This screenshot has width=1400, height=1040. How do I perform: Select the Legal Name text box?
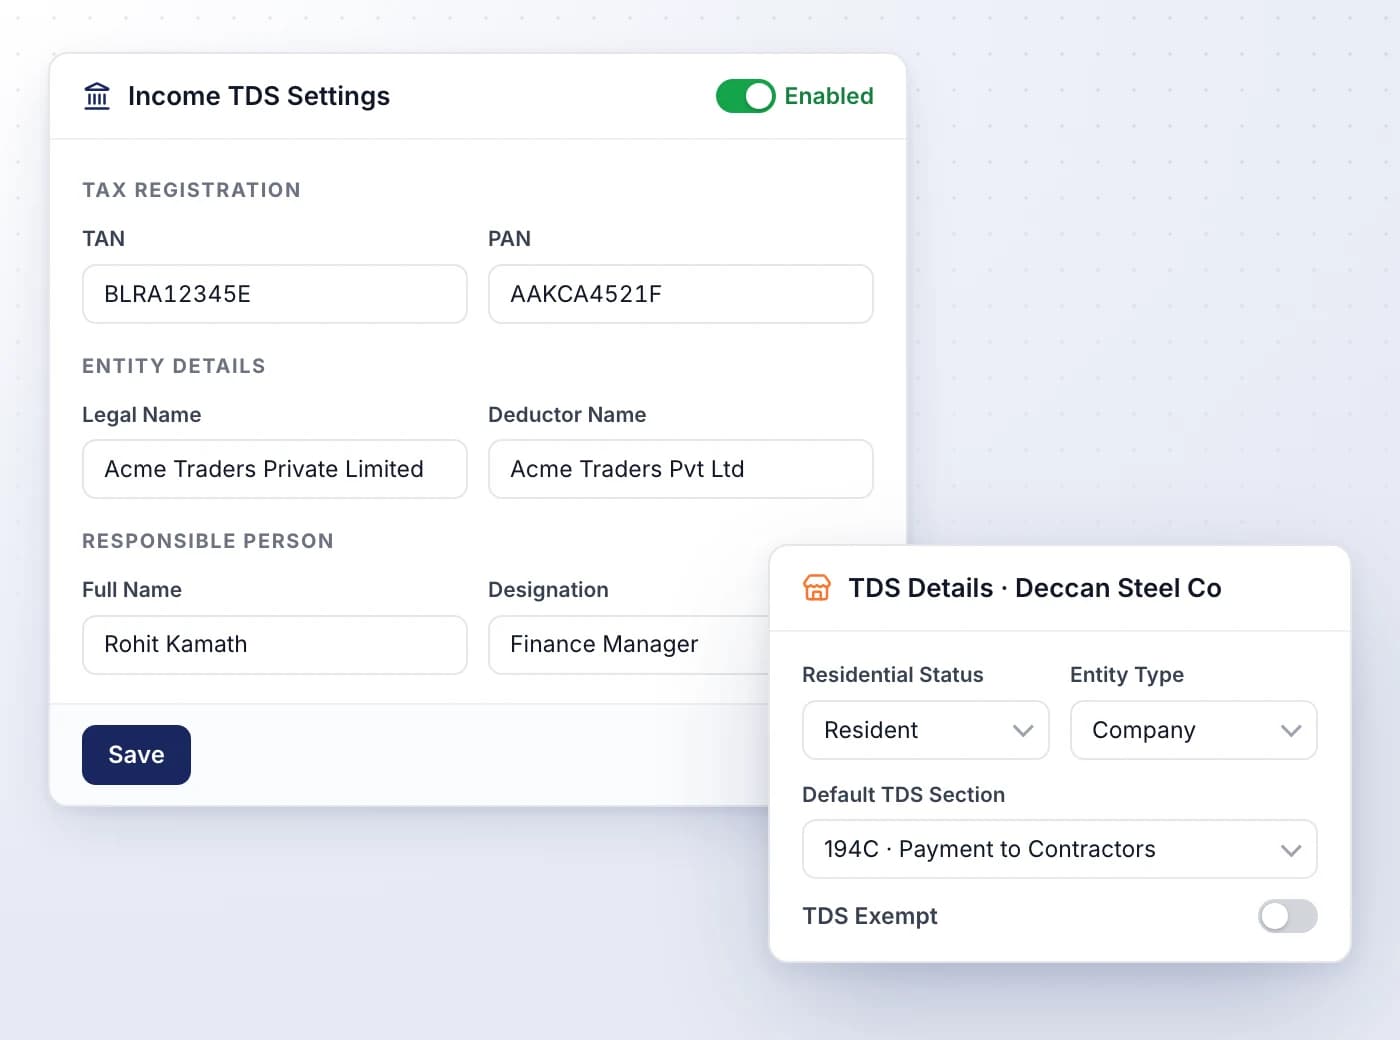point(275,469)
